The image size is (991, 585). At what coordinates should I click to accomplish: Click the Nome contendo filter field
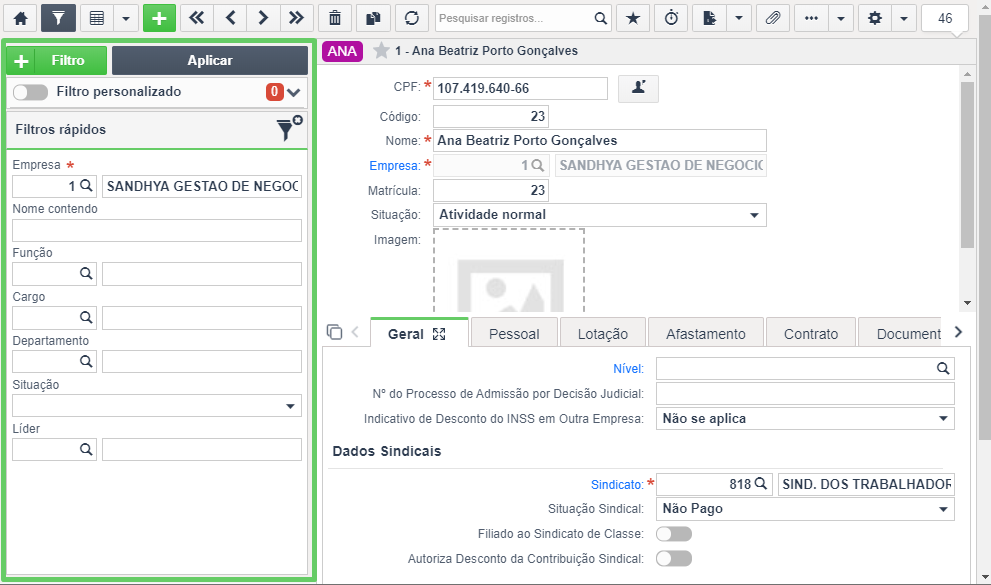(x=157, y=231)
